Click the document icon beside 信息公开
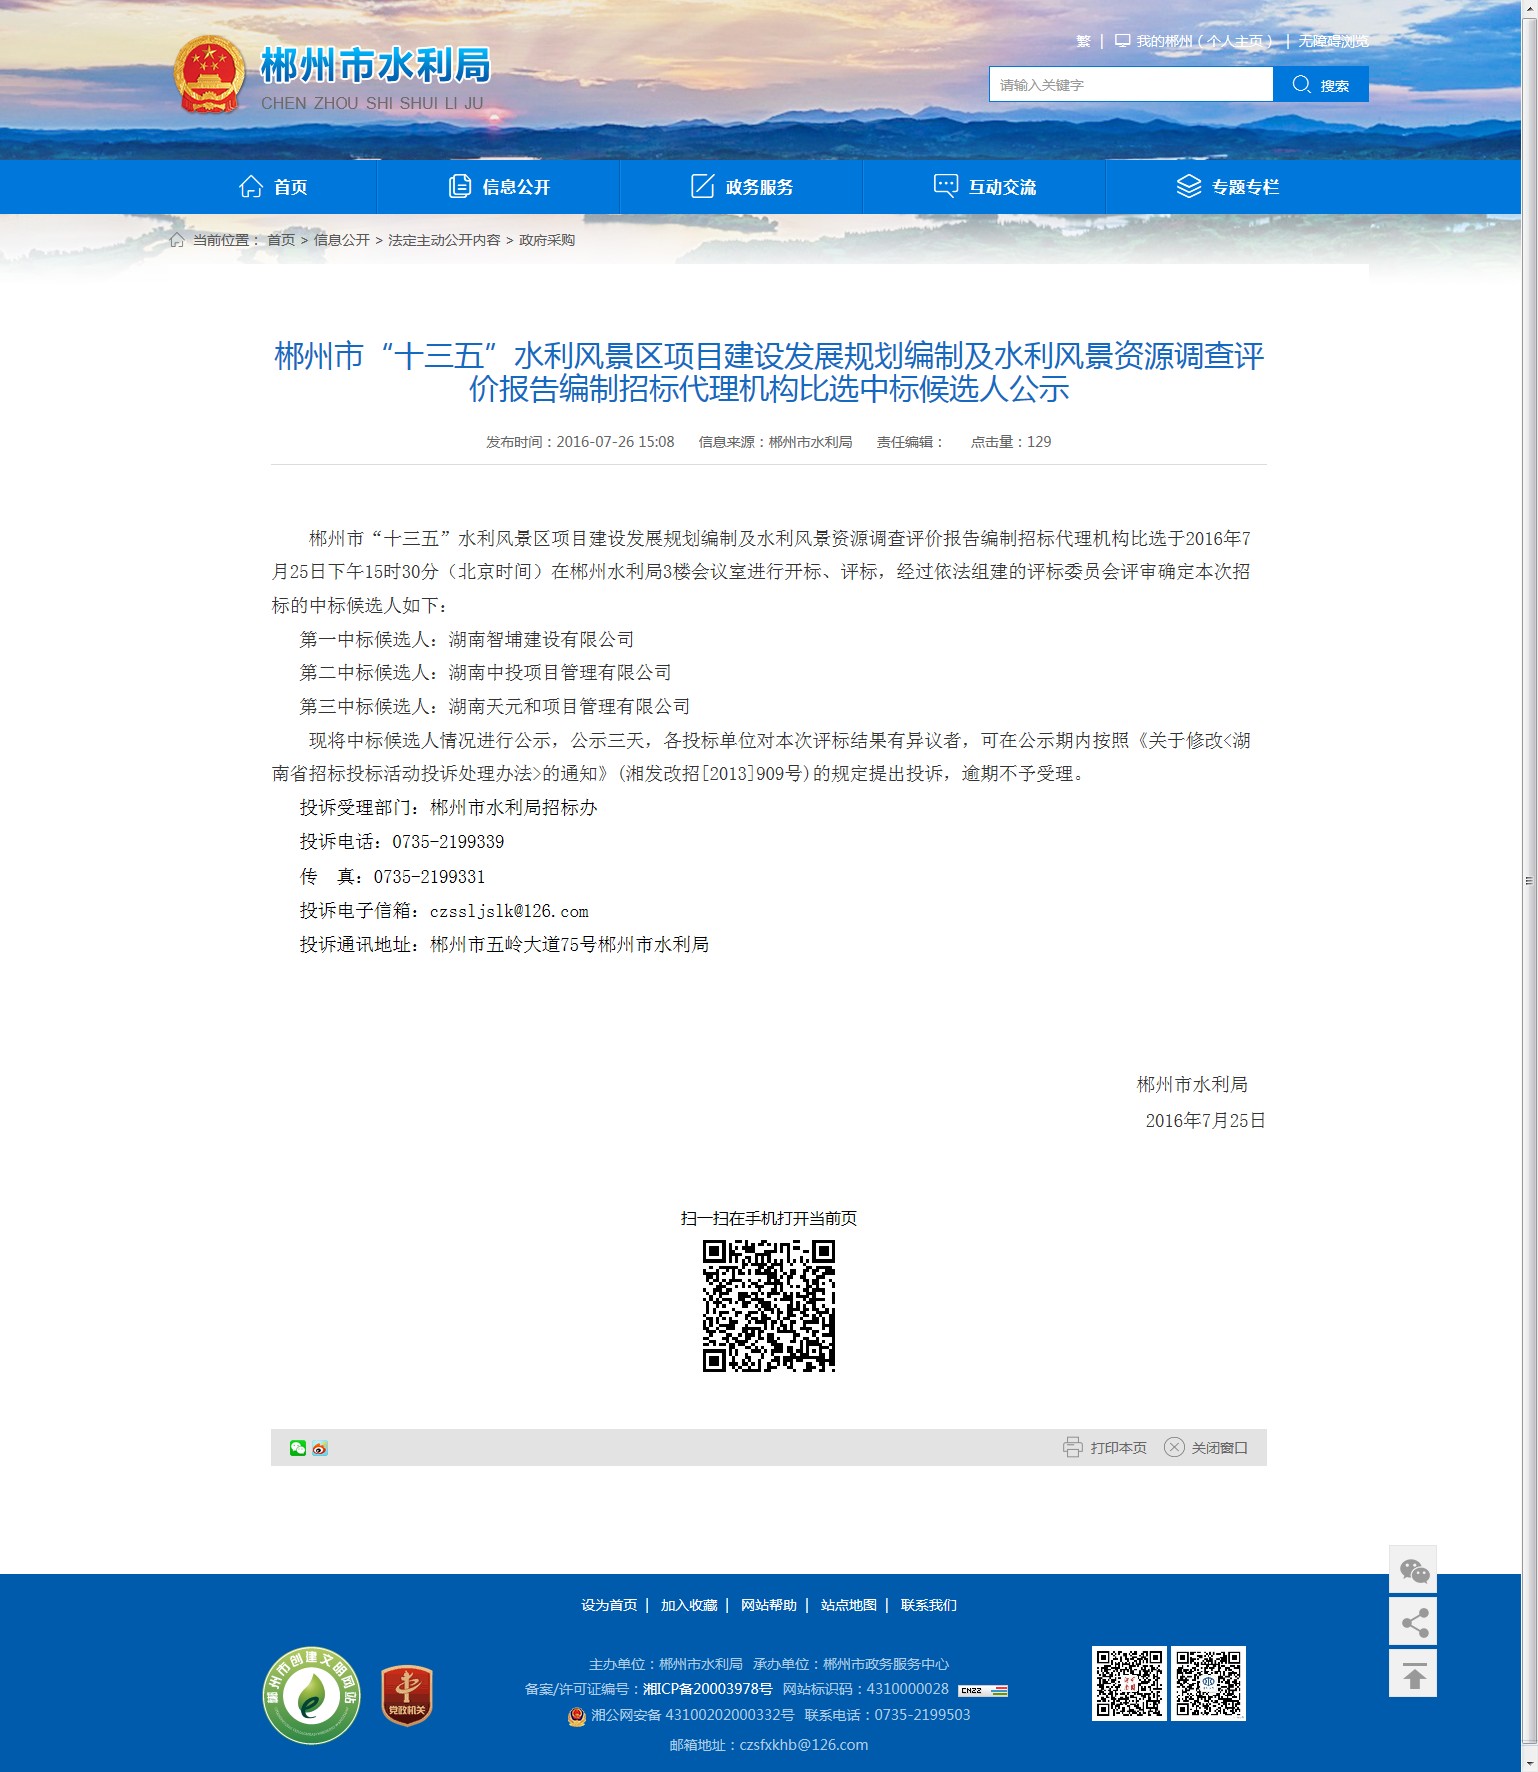This screenshot has width=1538, height=1772. 460,186
